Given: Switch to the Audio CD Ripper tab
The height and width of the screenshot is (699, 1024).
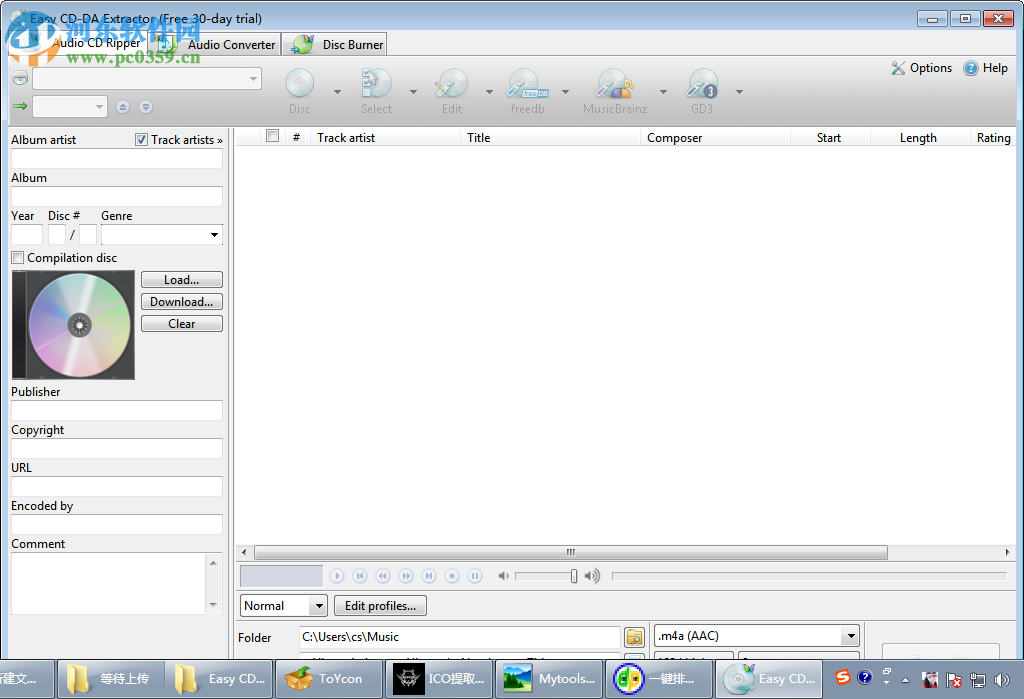Looking at the screenshot, I should (97, 43).
